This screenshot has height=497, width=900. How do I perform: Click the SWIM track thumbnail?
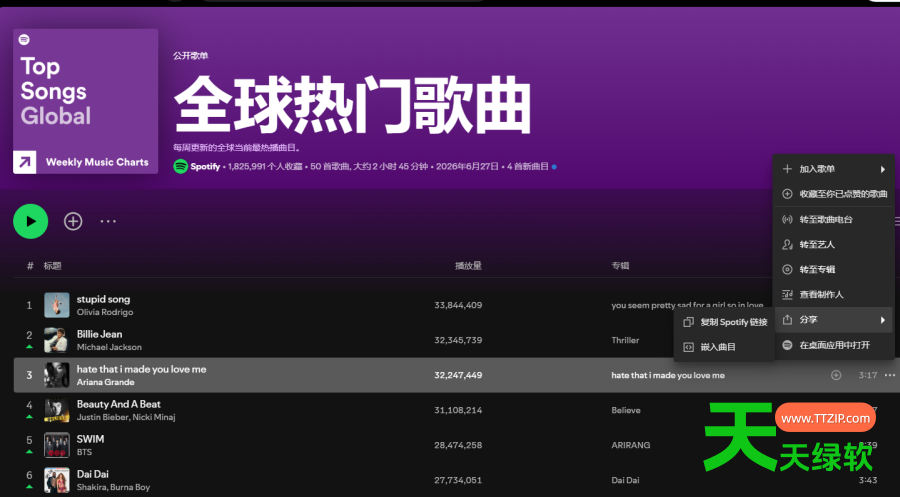tap(57, 445)
